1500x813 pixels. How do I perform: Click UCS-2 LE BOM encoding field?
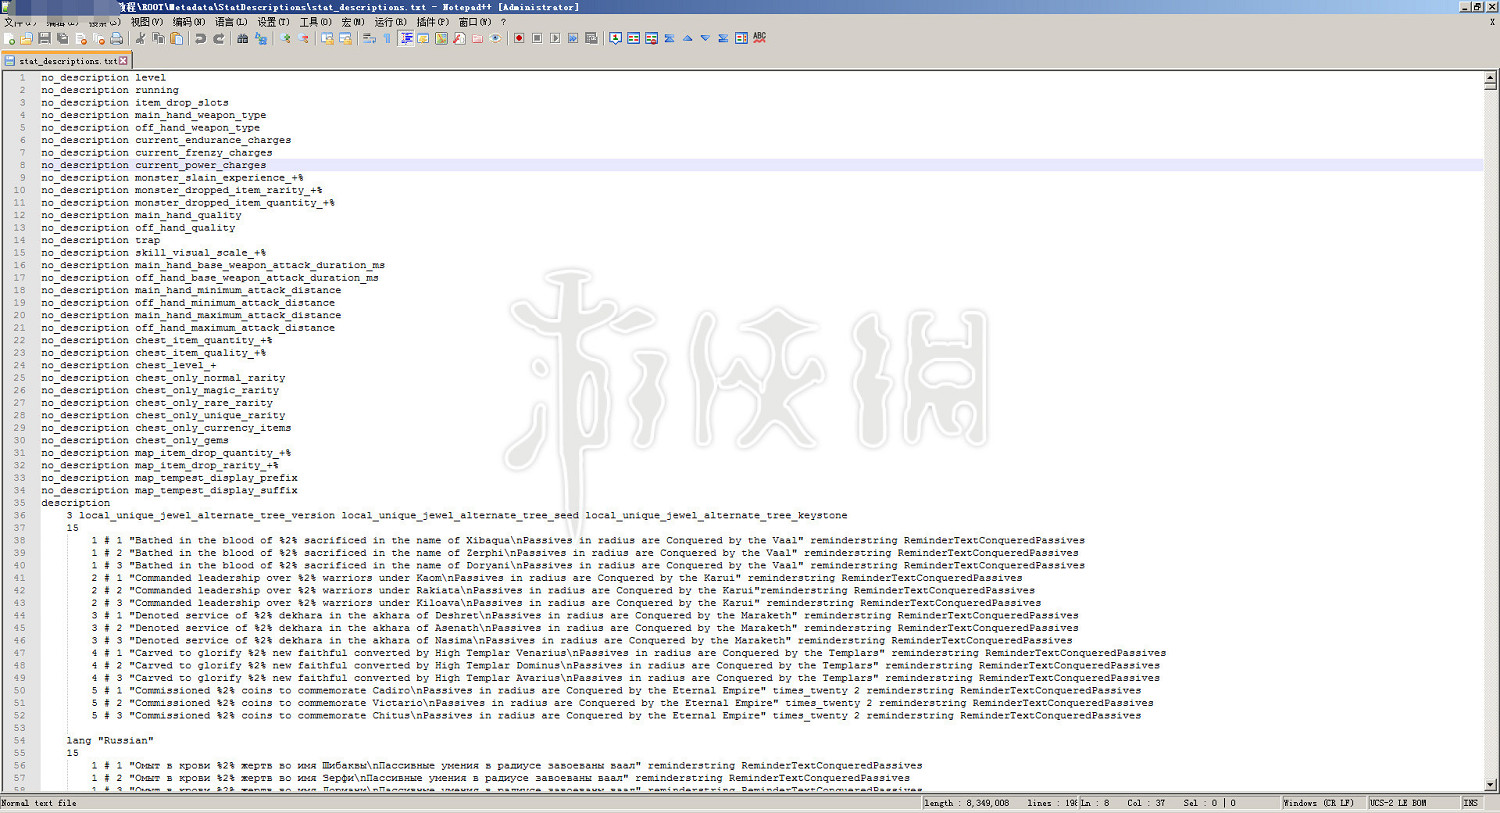pos(1398,803)
